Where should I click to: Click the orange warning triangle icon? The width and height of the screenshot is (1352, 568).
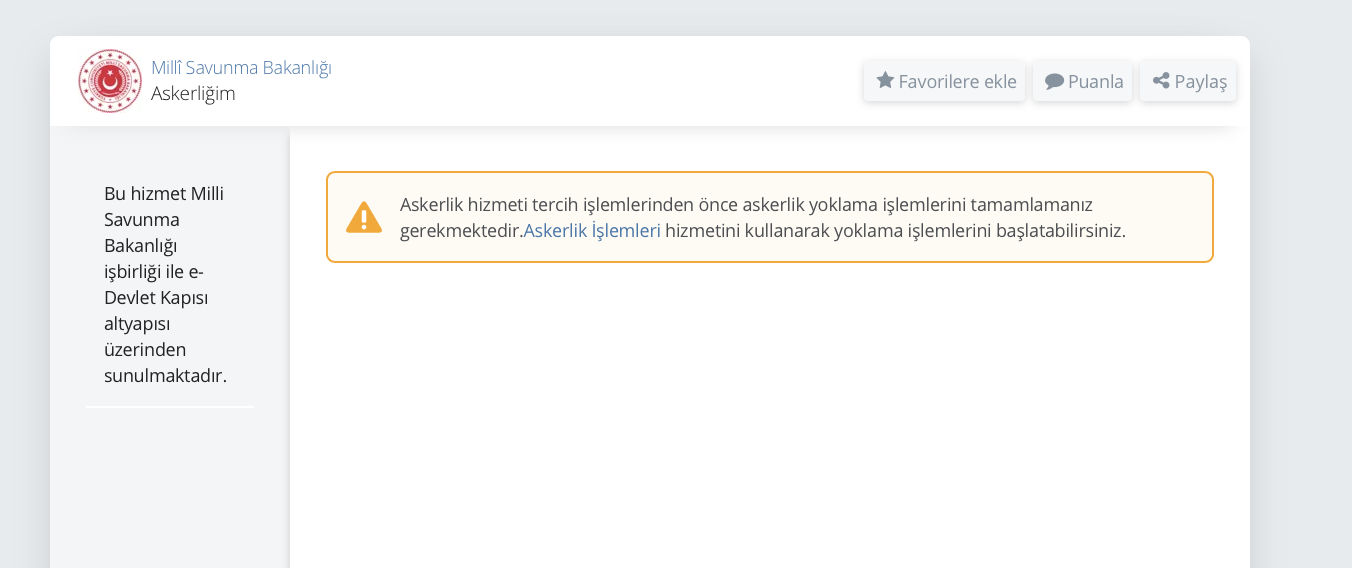pos(364,217)
